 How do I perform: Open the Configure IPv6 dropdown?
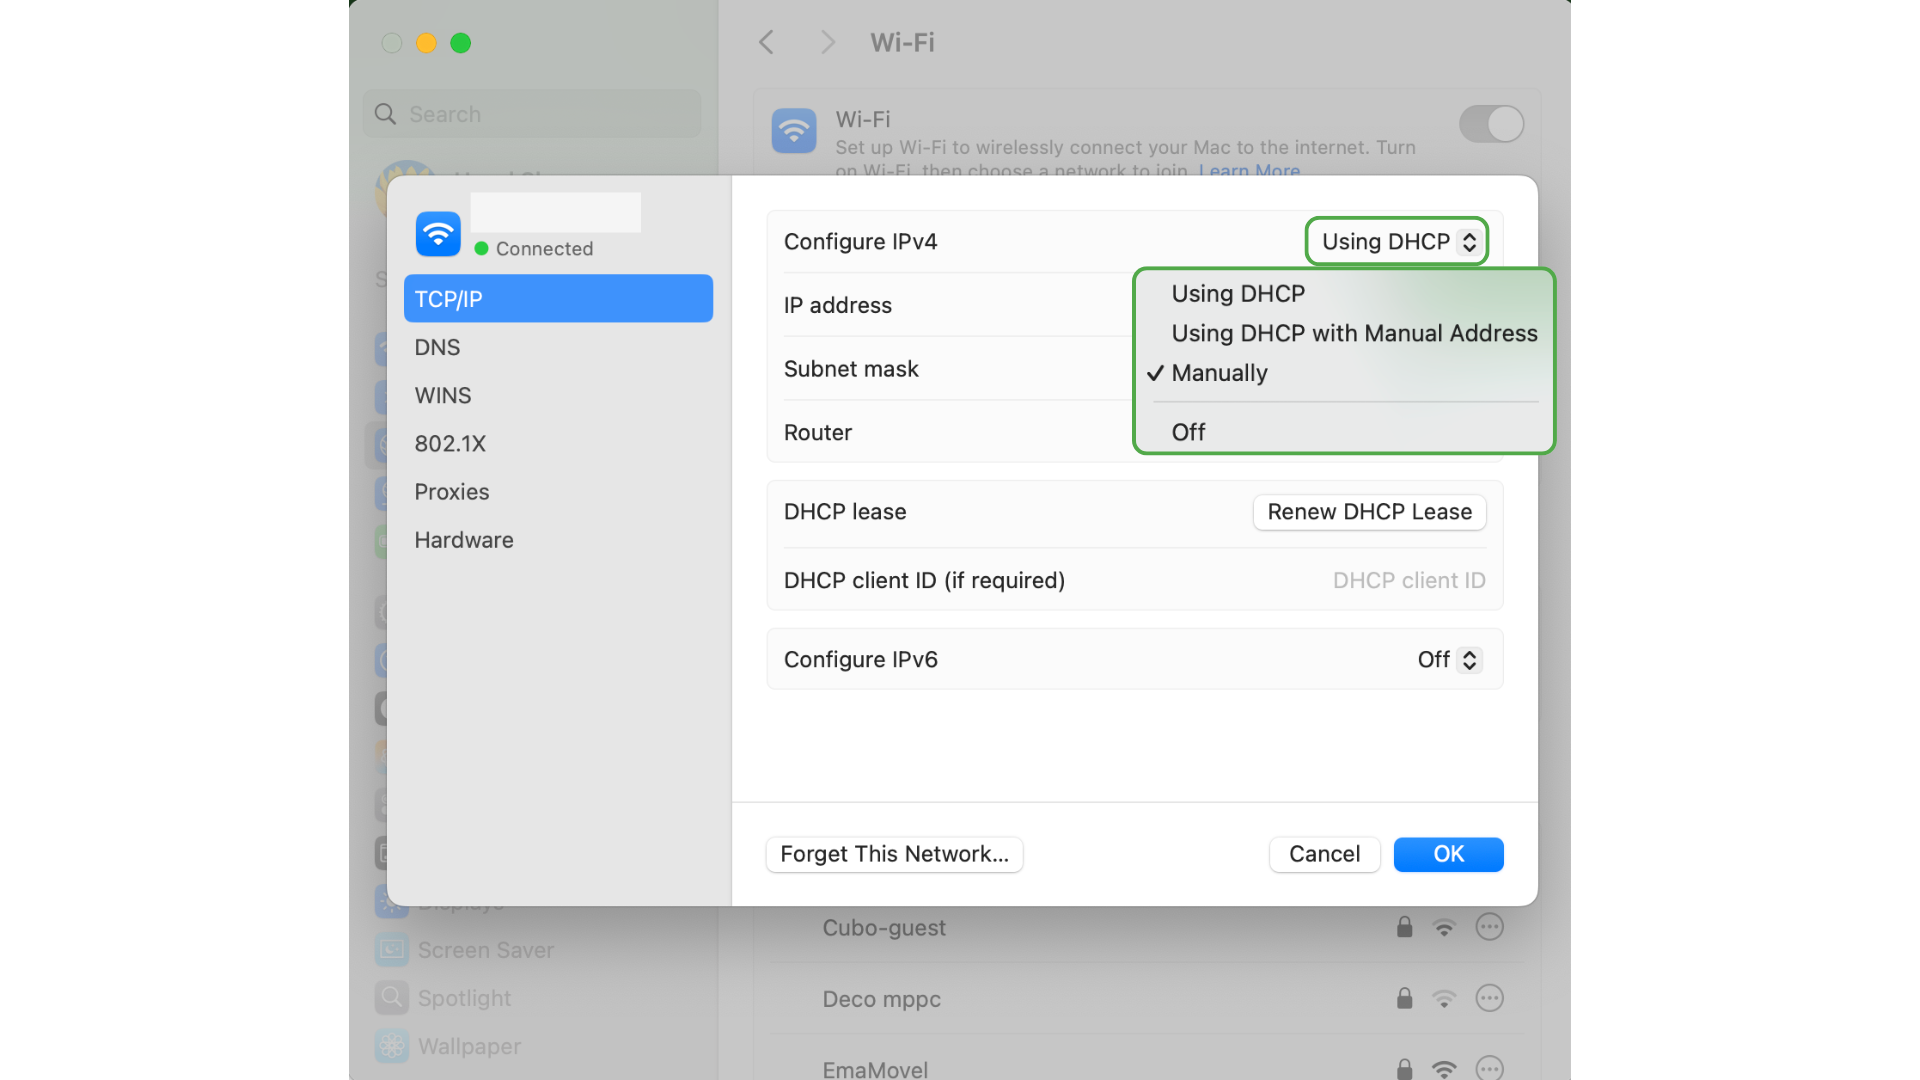tap(1449, 659)
